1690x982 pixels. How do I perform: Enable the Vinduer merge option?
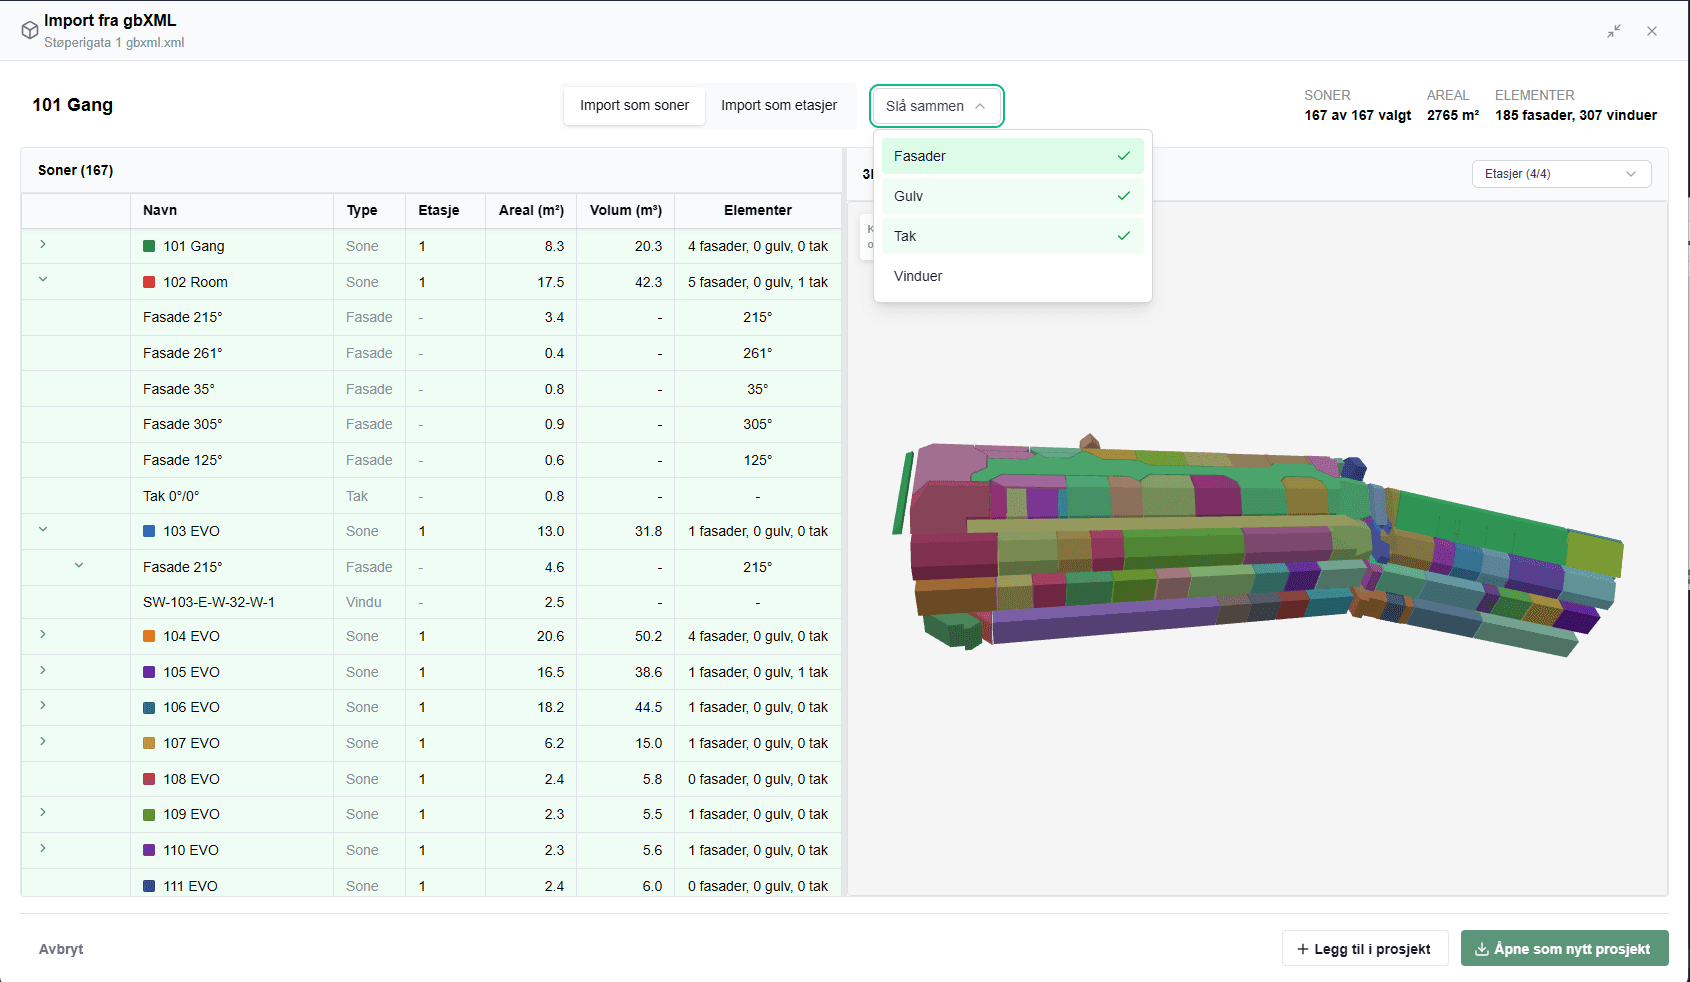(x=1012, y=276)
